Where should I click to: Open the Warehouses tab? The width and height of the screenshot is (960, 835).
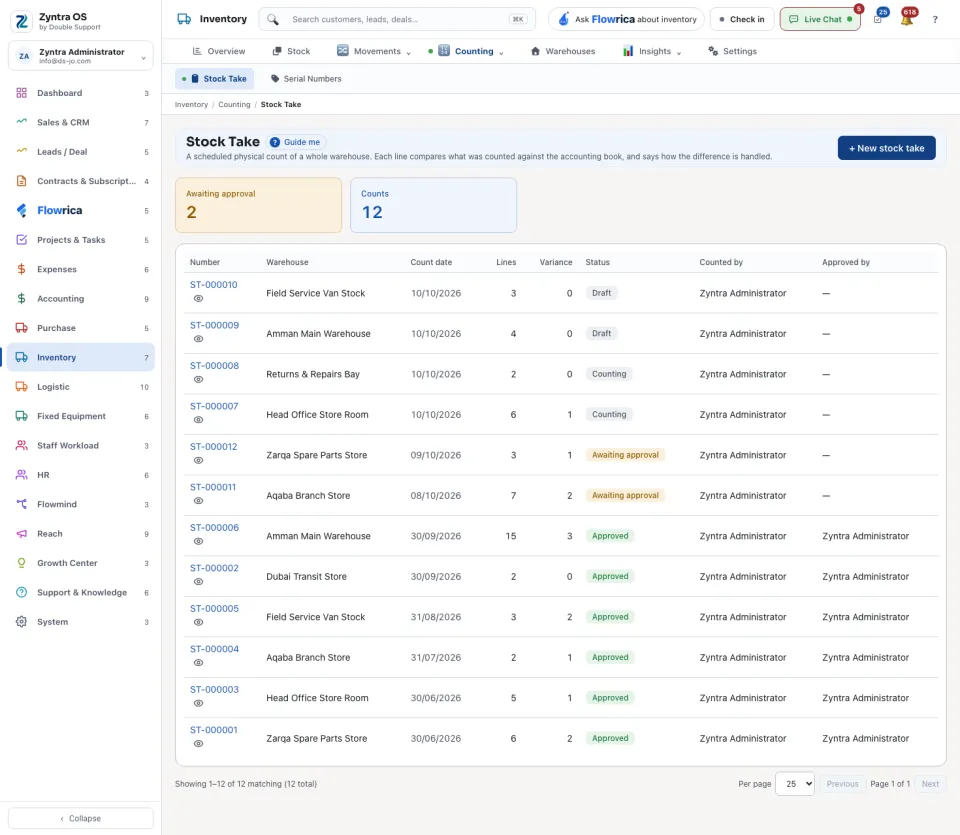[563, 51]
